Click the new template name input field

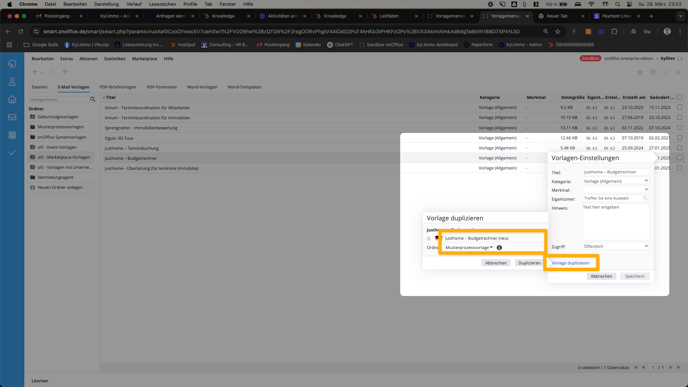tap(493, 238)
